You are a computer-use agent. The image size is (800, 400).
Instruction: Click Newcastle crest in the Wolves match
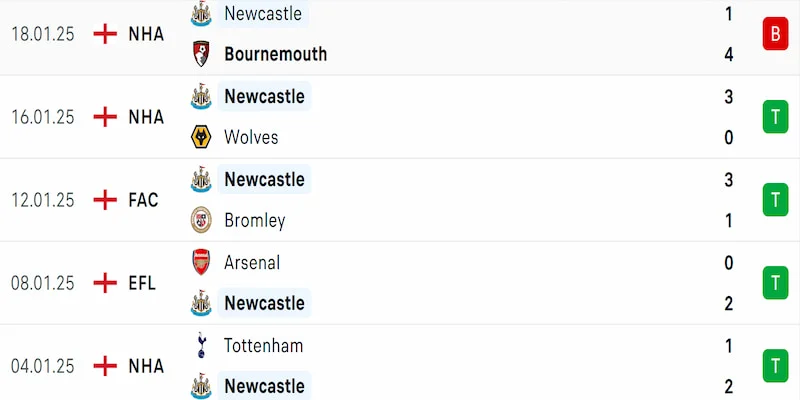201,97
